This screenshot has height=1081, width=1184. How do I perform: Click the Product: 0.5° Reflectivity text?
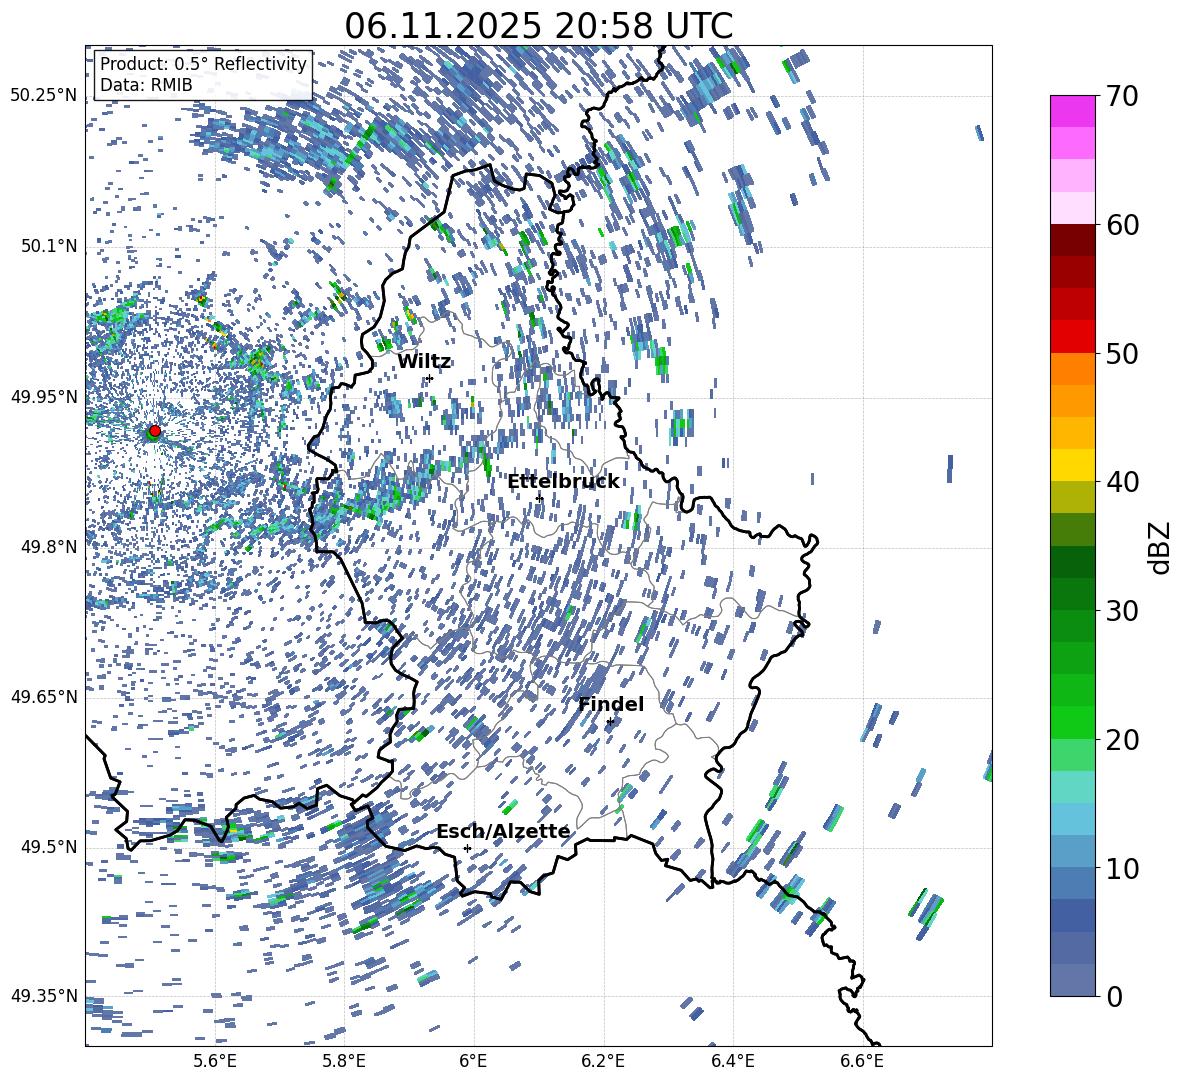[203, 64]
